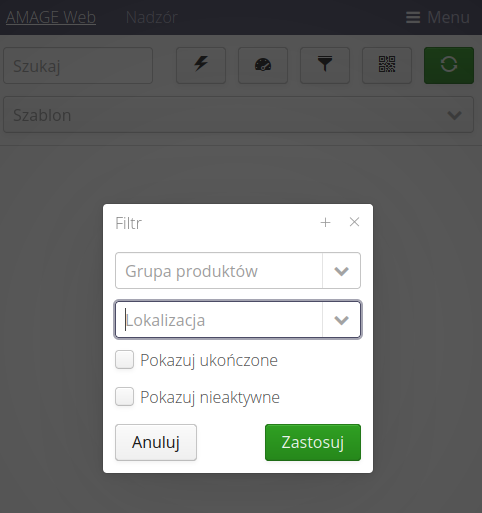
Task: Open the QR code scanner icon
Action: pos(387,65)
